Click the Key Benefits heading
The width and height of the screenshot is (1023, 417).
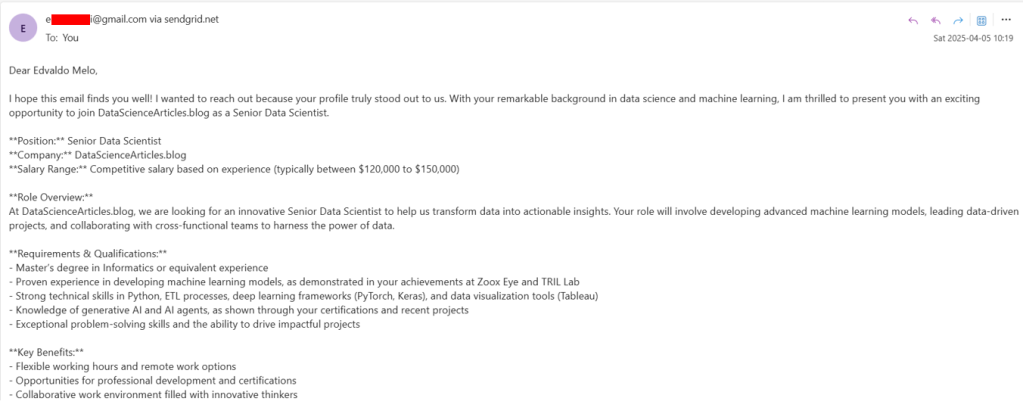coord(46,352)
